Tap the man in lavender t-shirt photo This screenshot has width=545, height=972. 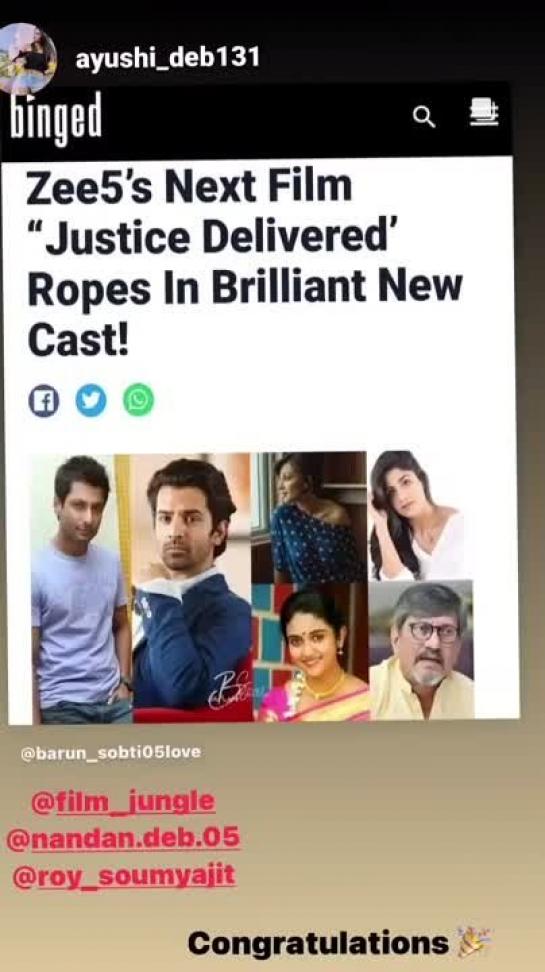[x=81, y=589]
